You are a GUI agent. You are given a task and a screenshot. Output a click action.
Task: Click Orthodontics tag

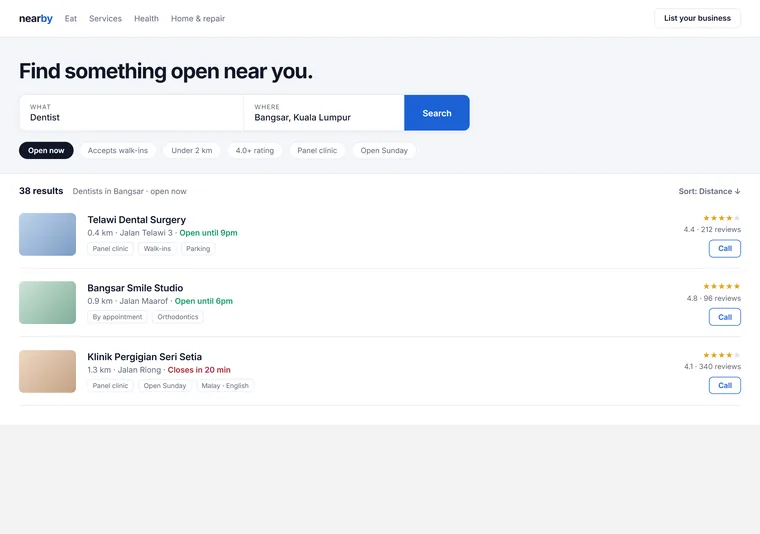coord(178,317)
